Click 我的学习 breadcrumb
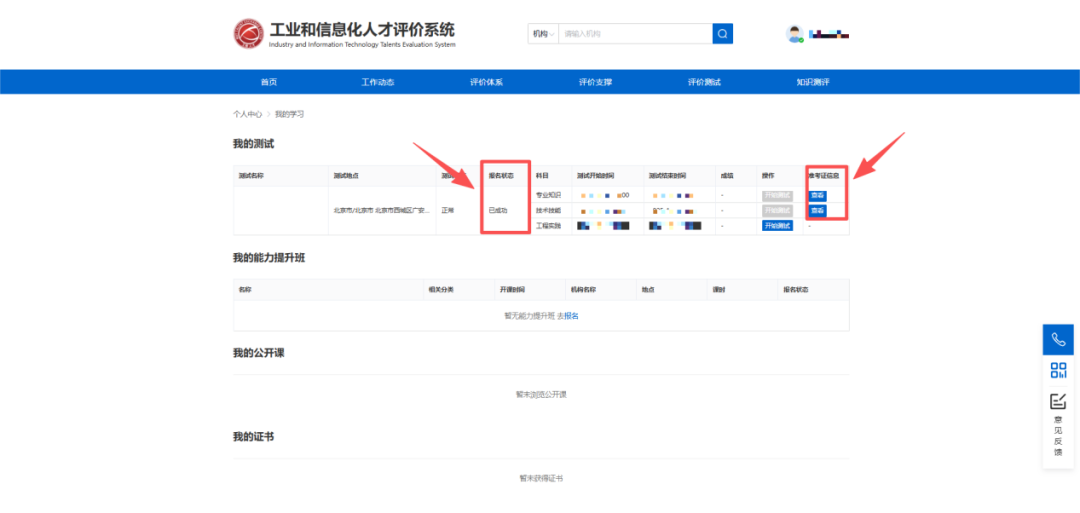 pos(289,114)
